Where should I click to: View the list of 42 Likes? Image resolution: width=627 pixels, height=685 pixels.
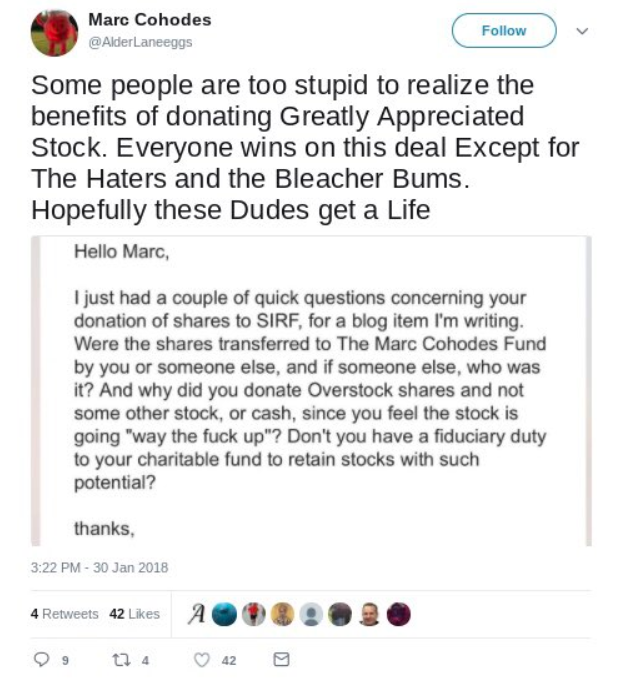134,614
